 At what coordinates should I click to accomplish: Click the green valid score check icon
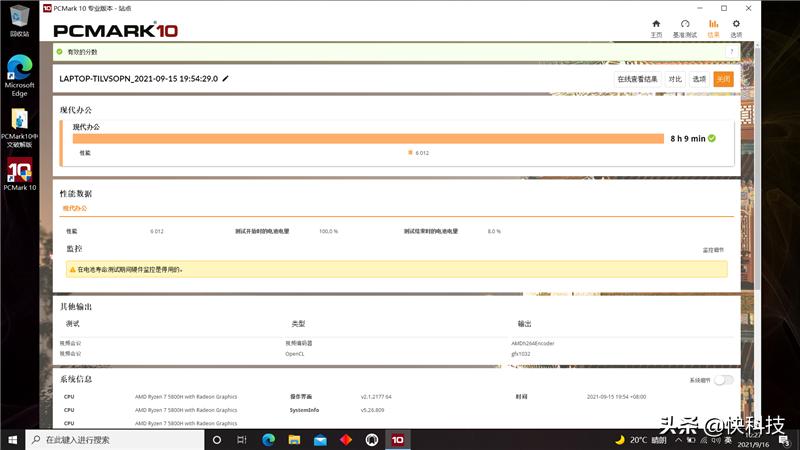point(60,52)
